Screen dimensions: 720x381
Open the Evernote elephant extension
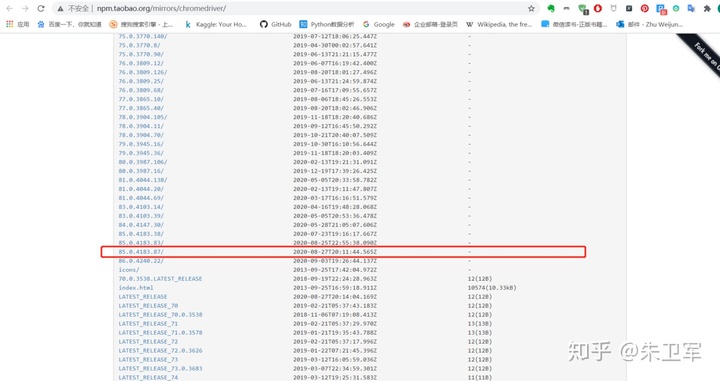pyautogui.click(x=551, y=8)
